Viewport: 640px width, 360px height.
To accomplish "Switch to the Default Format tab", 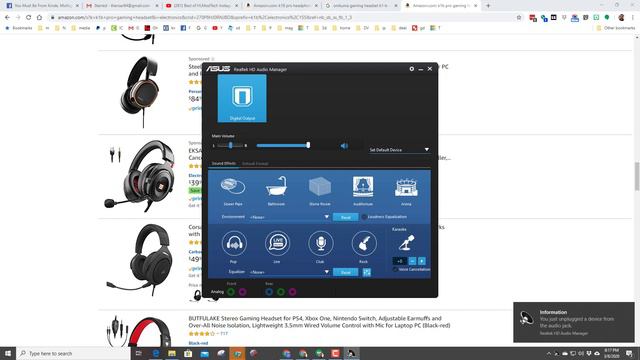I will [x=255, y=163].
